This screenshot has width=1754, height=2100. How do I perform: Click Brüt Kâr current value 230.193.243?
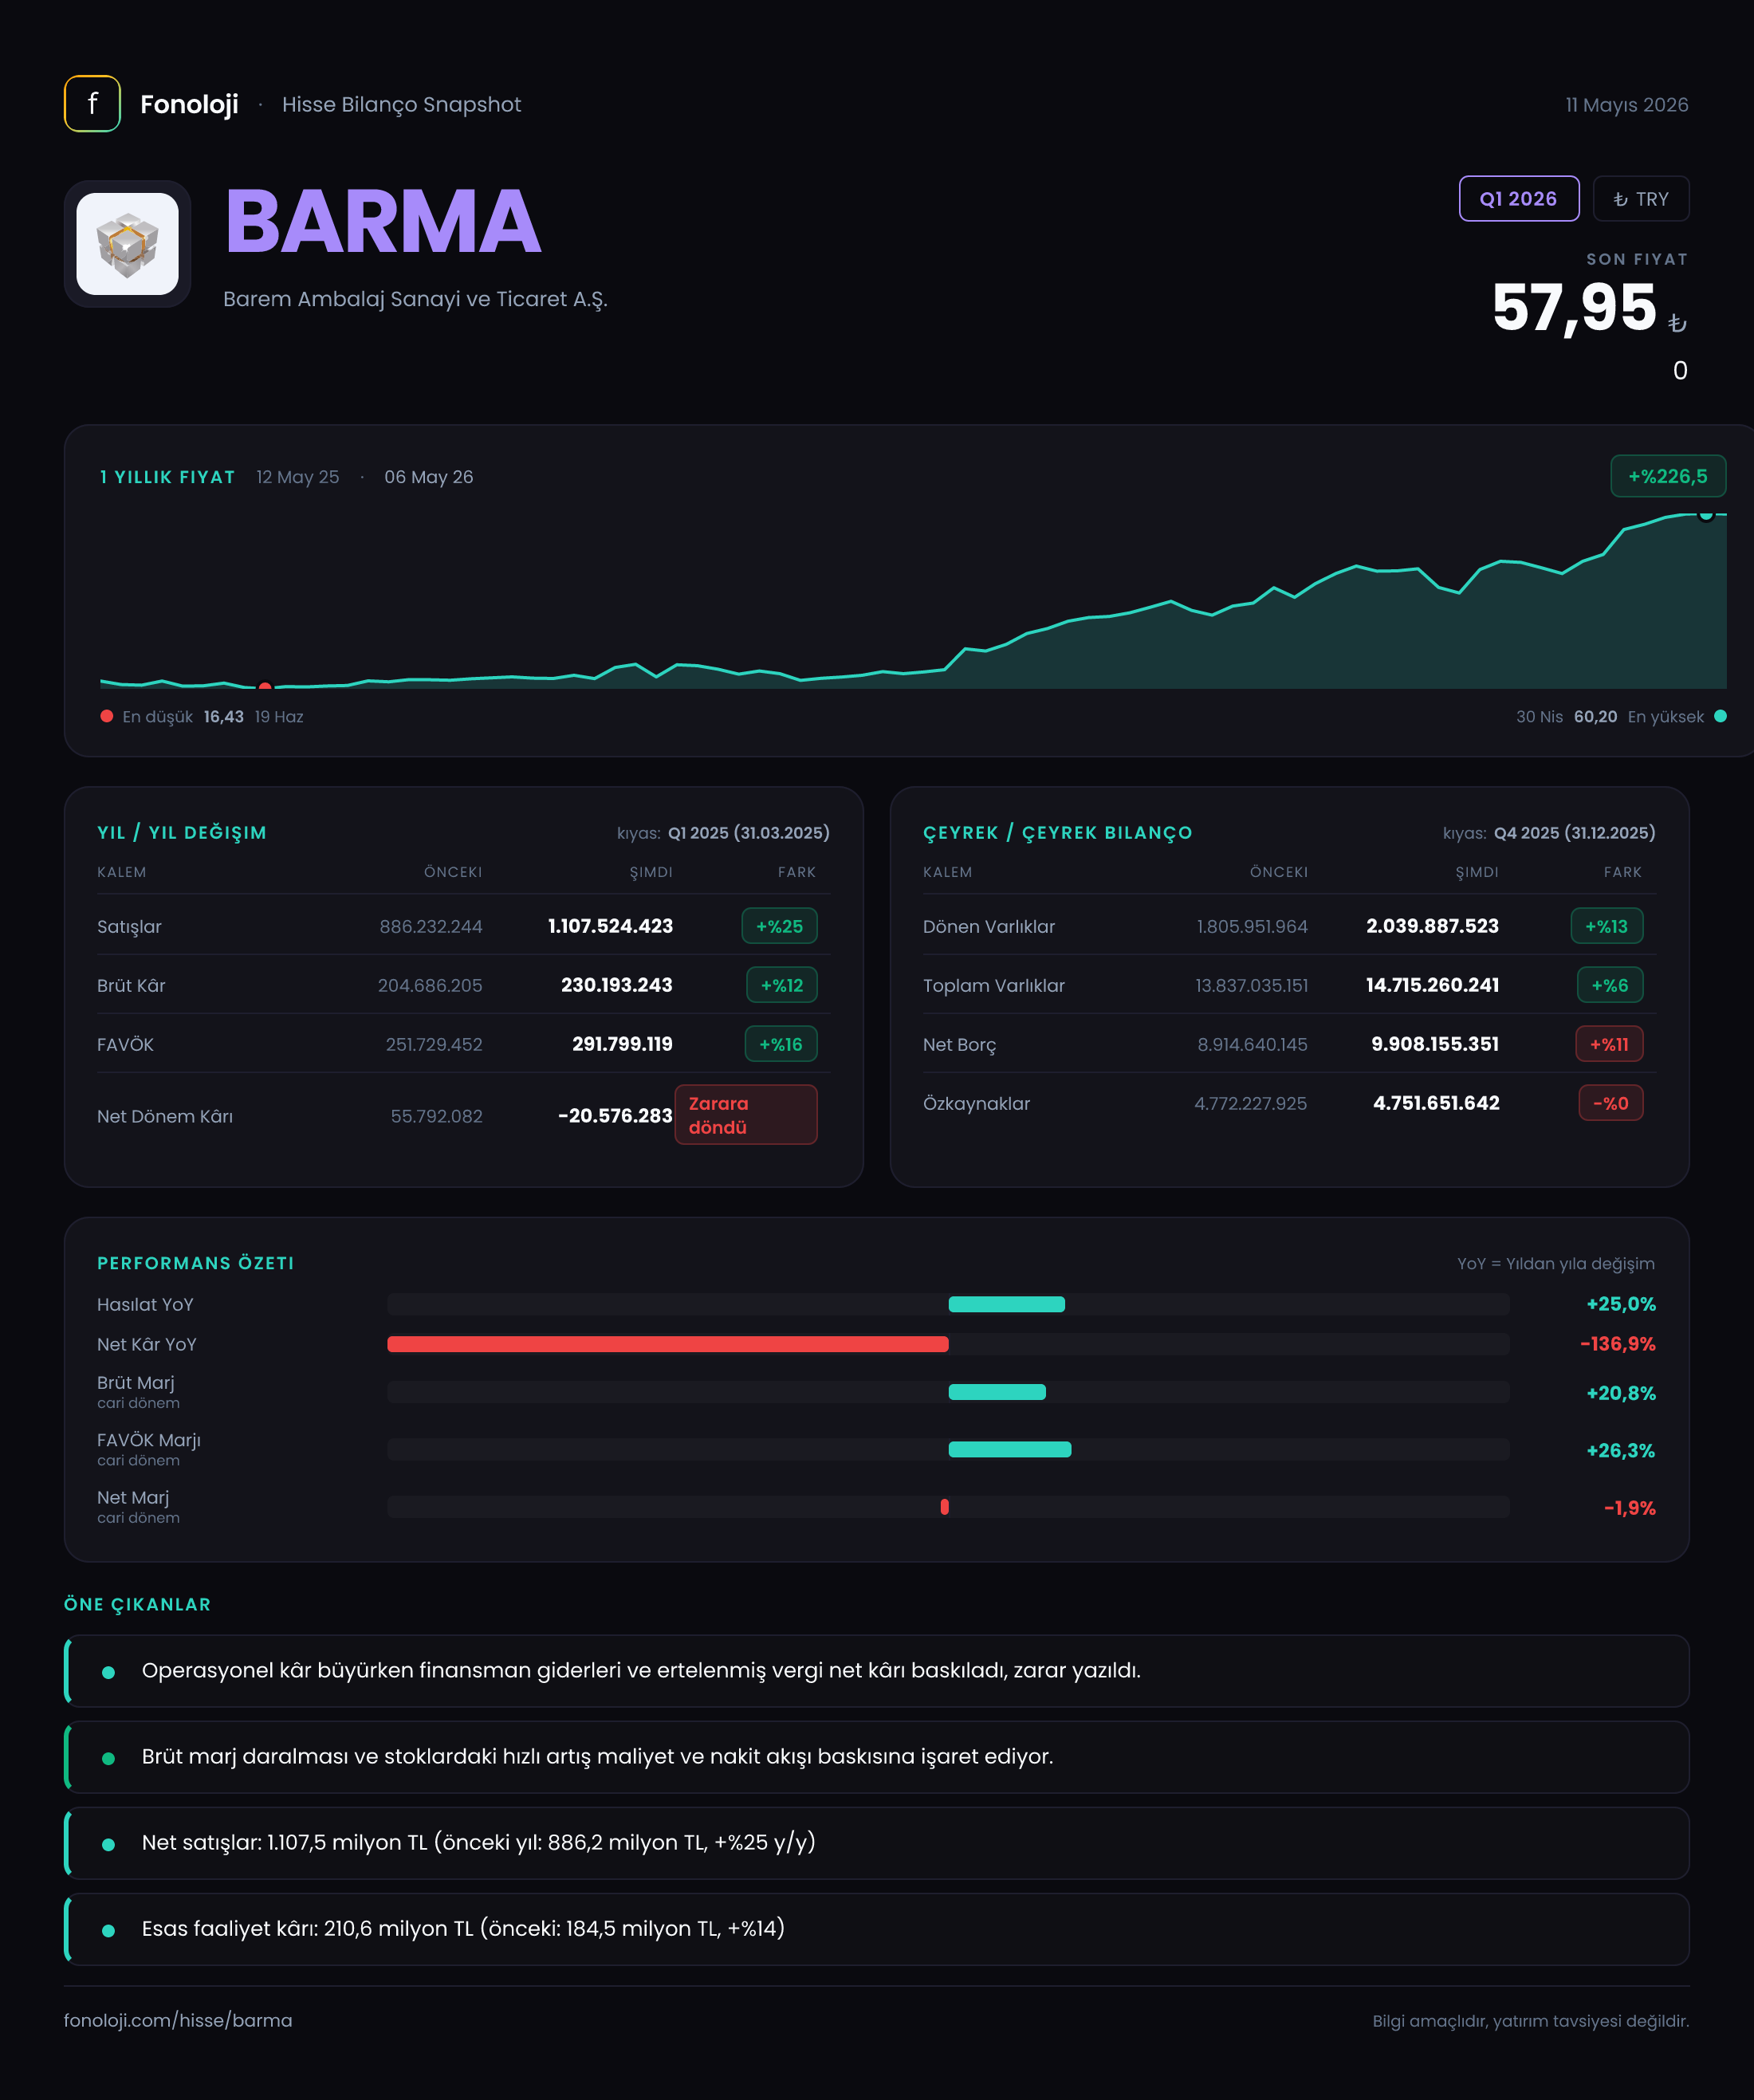616,985
